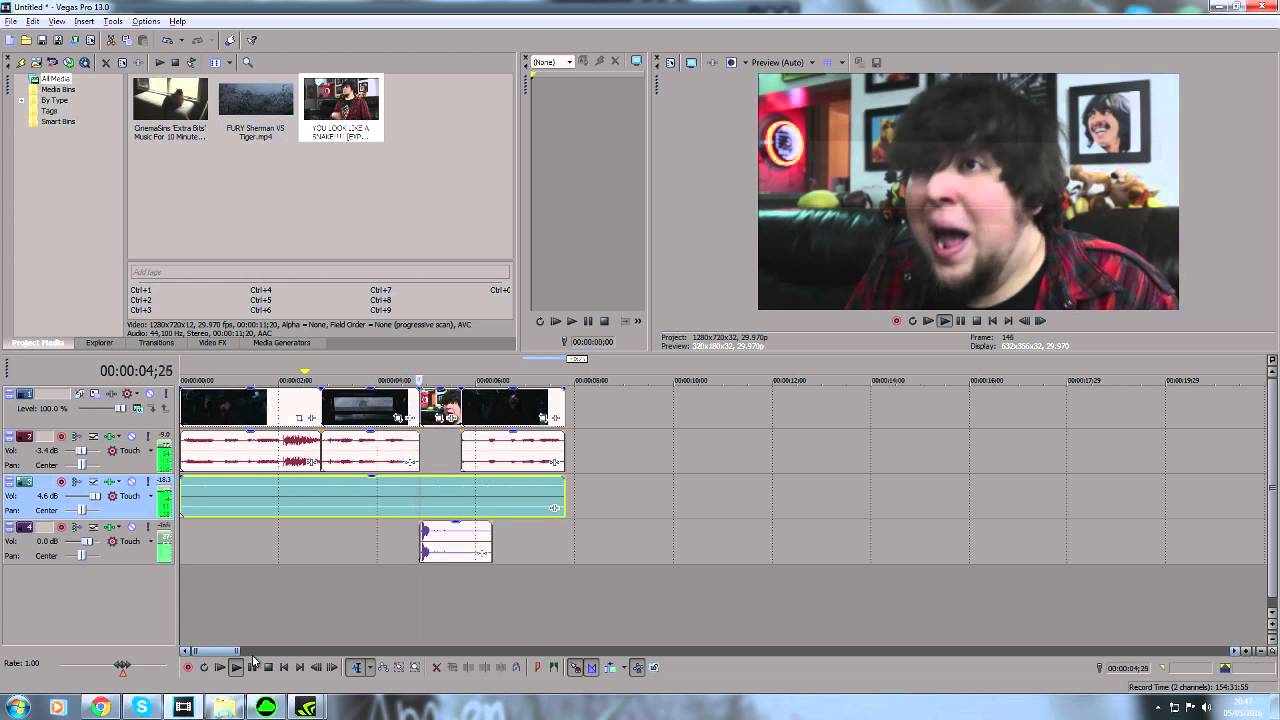Start preview in Project Media toolbar
The height and width of the screenshot is (720, 1280).
click(159, 62)
